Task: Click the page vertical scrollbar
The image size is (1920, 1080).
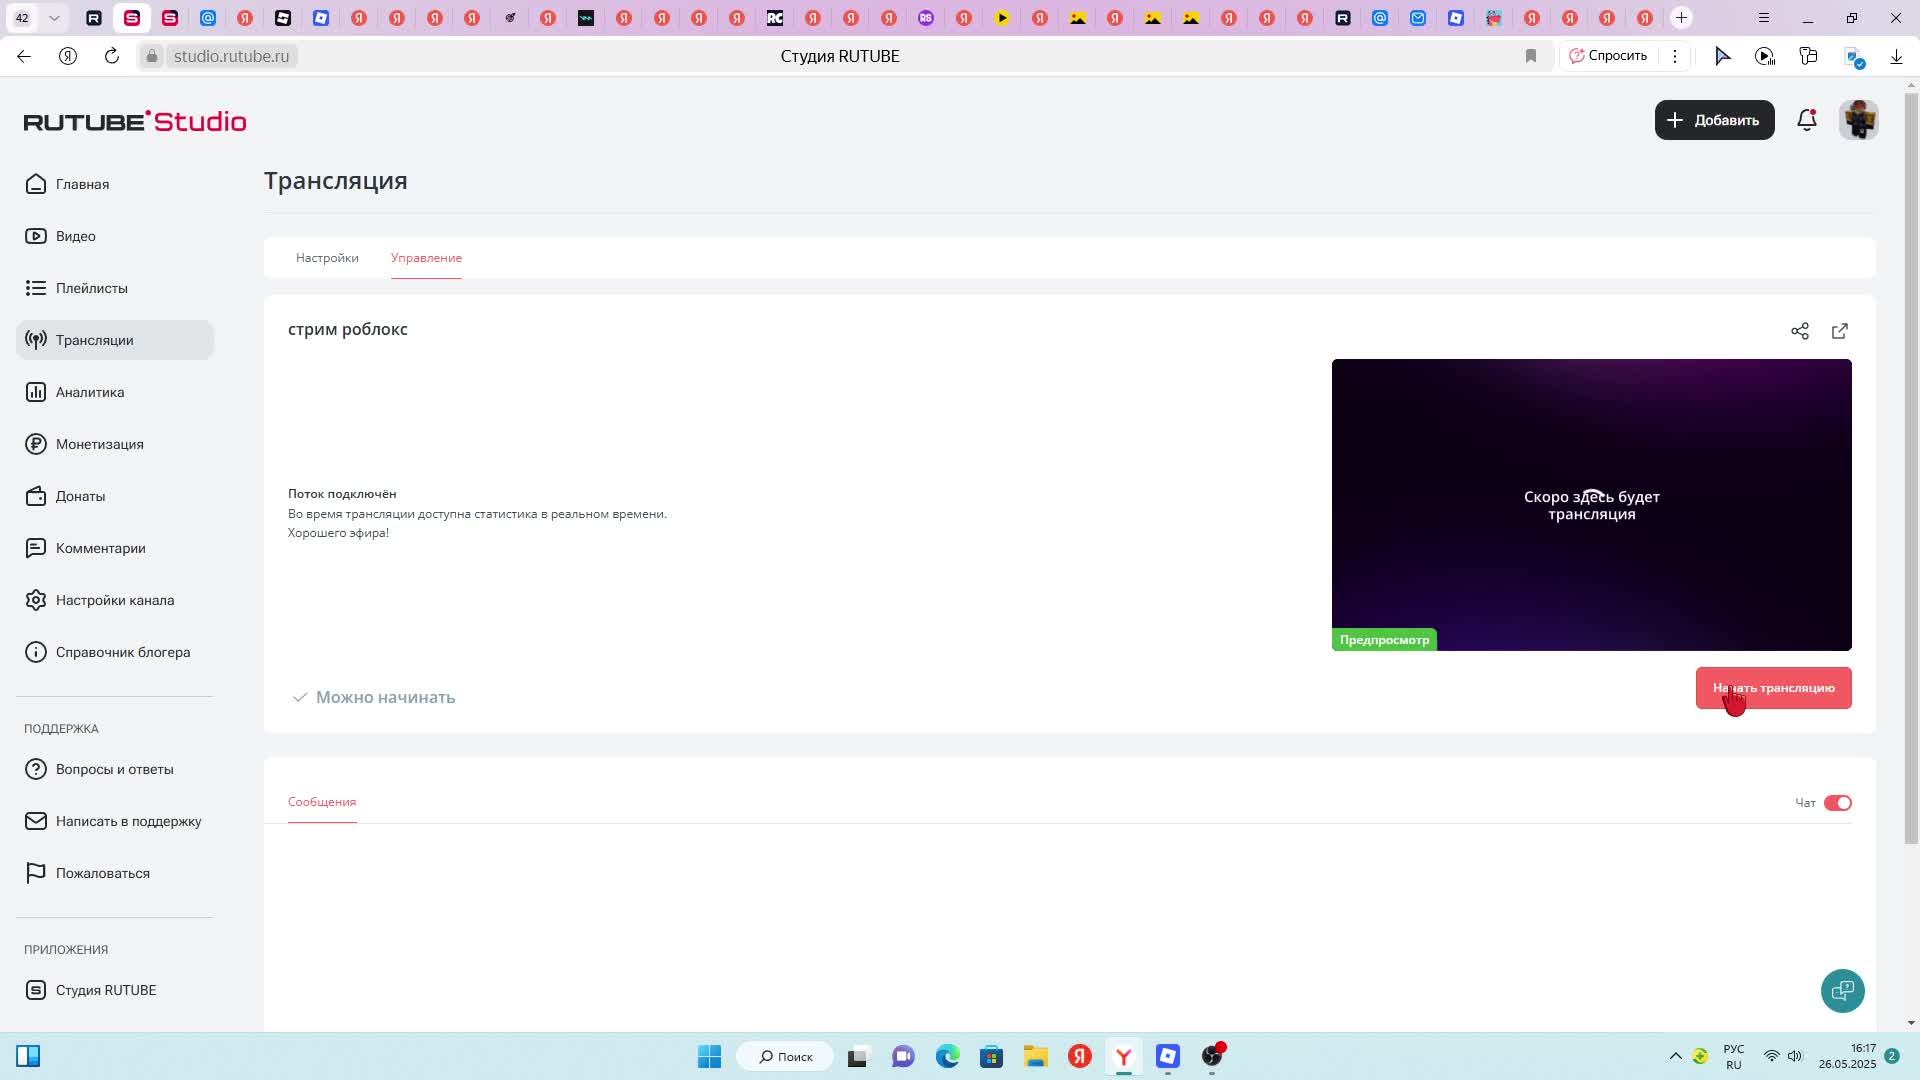Action: click(1911, 468)
